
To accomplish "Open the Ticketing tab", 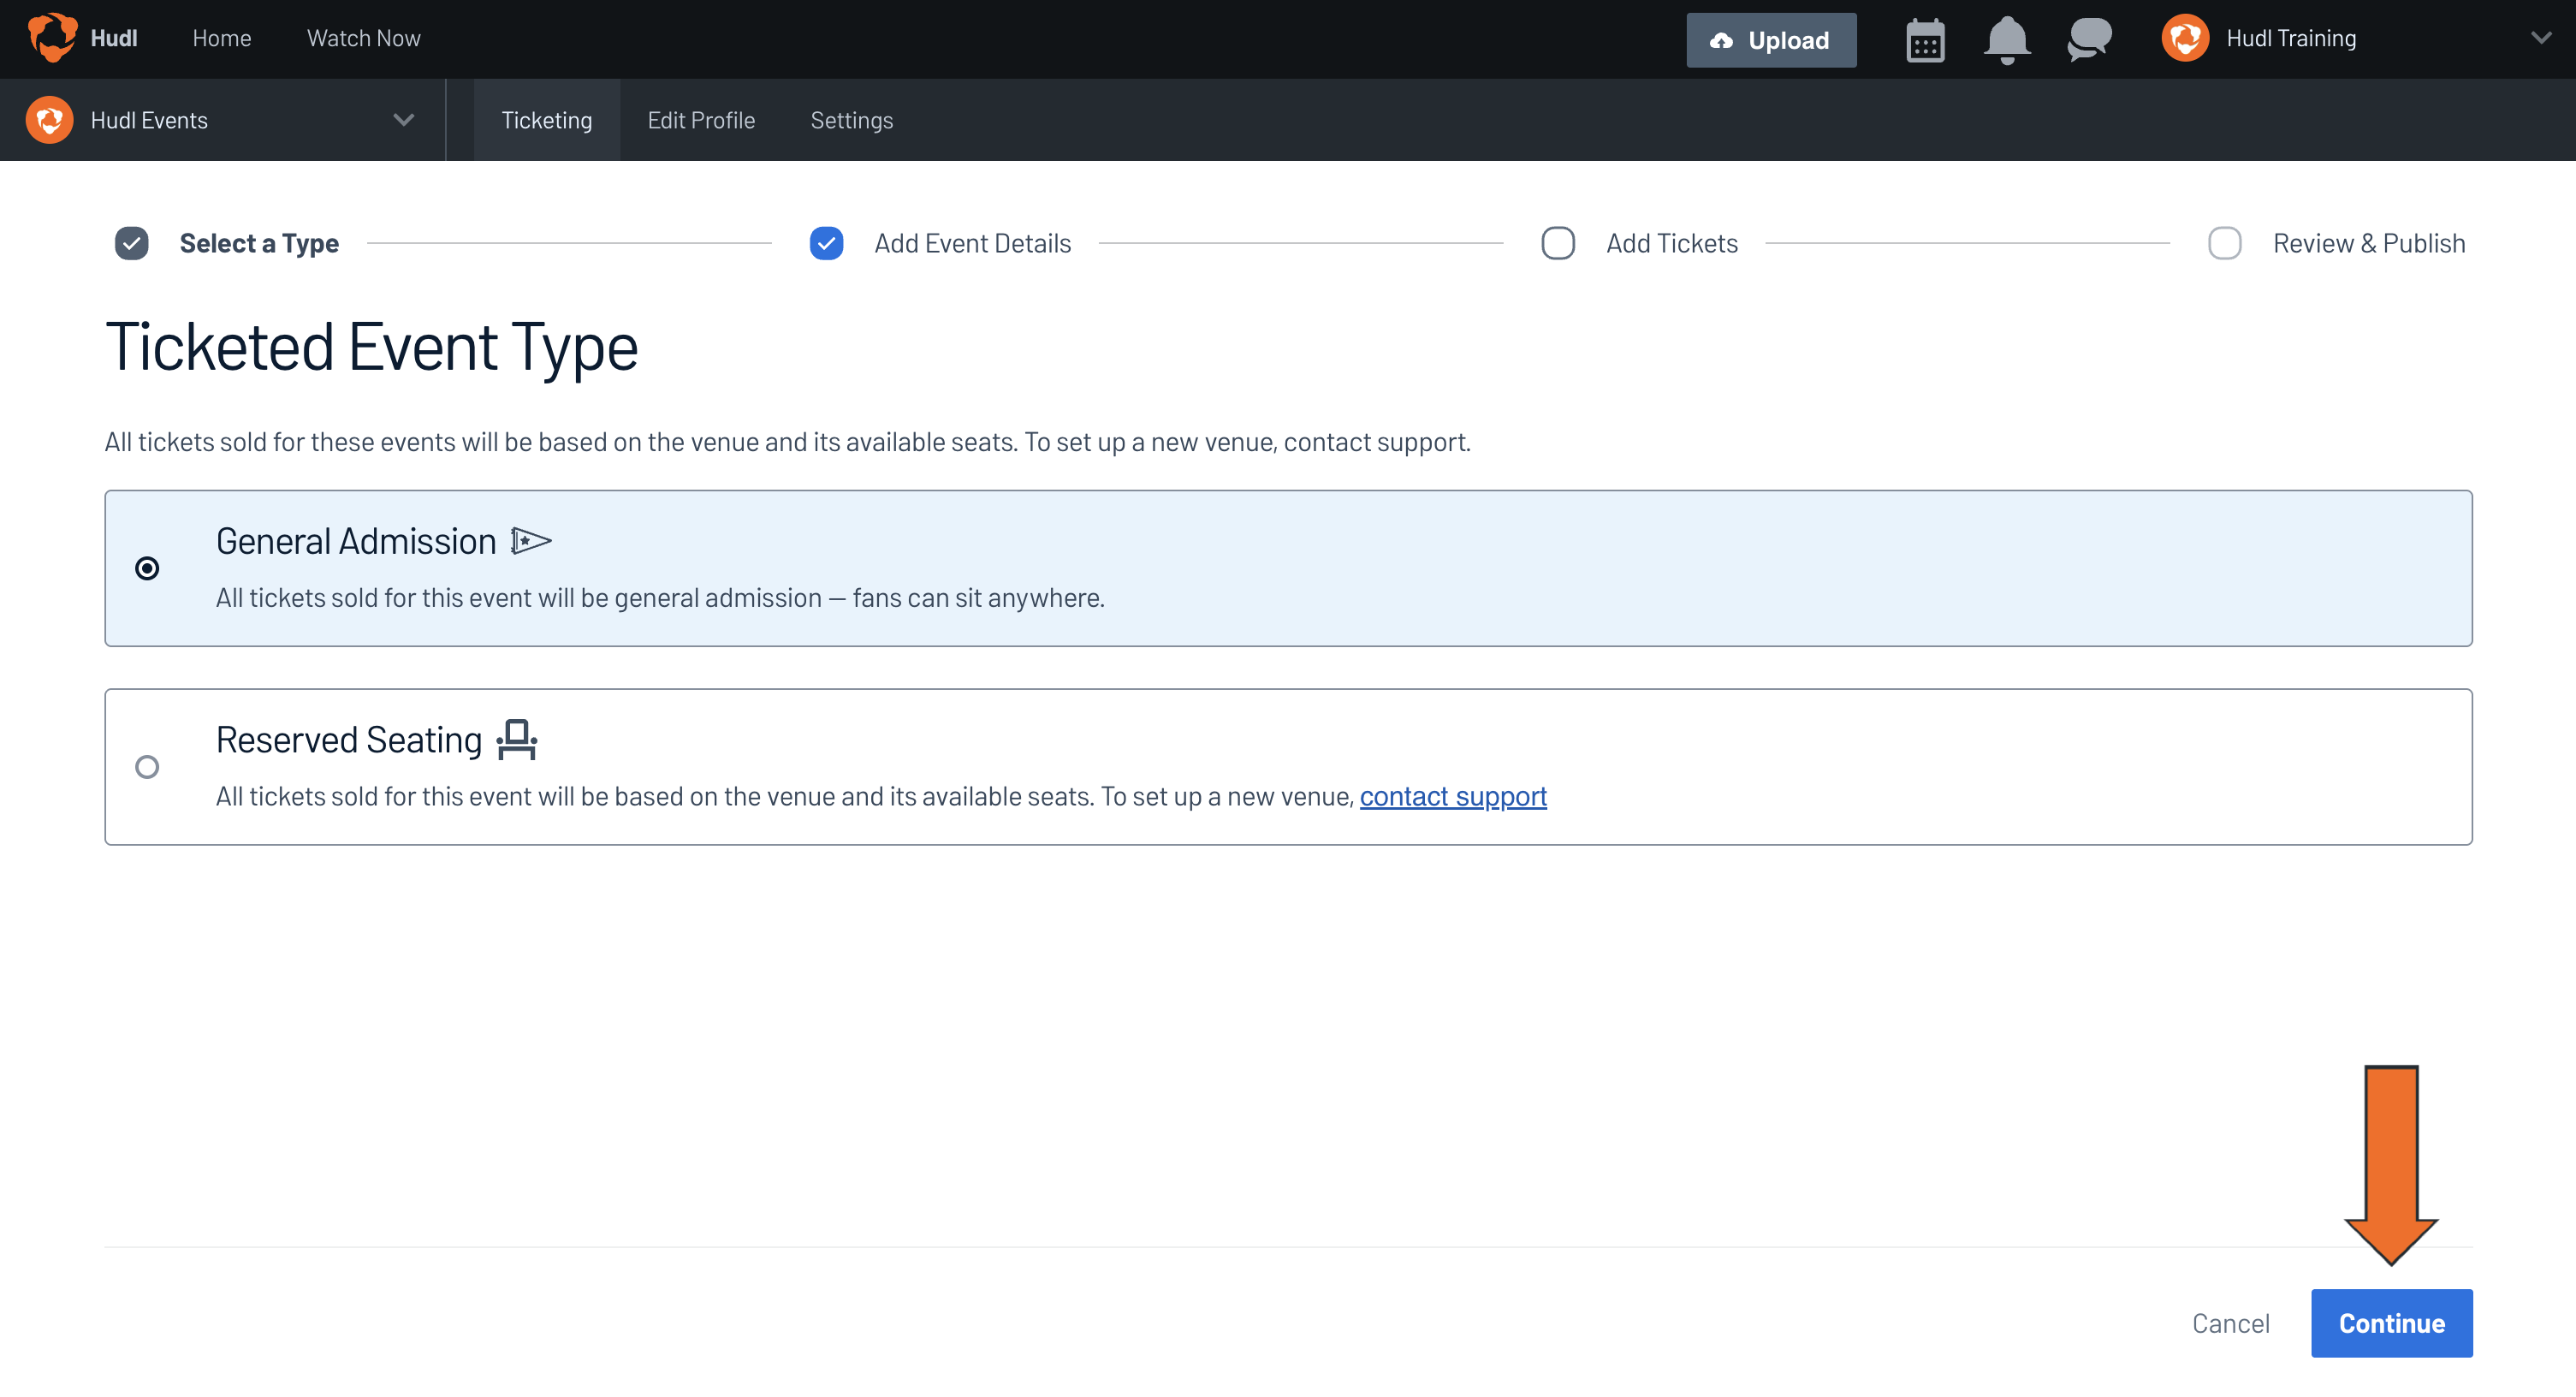I will tap(547, 120).
